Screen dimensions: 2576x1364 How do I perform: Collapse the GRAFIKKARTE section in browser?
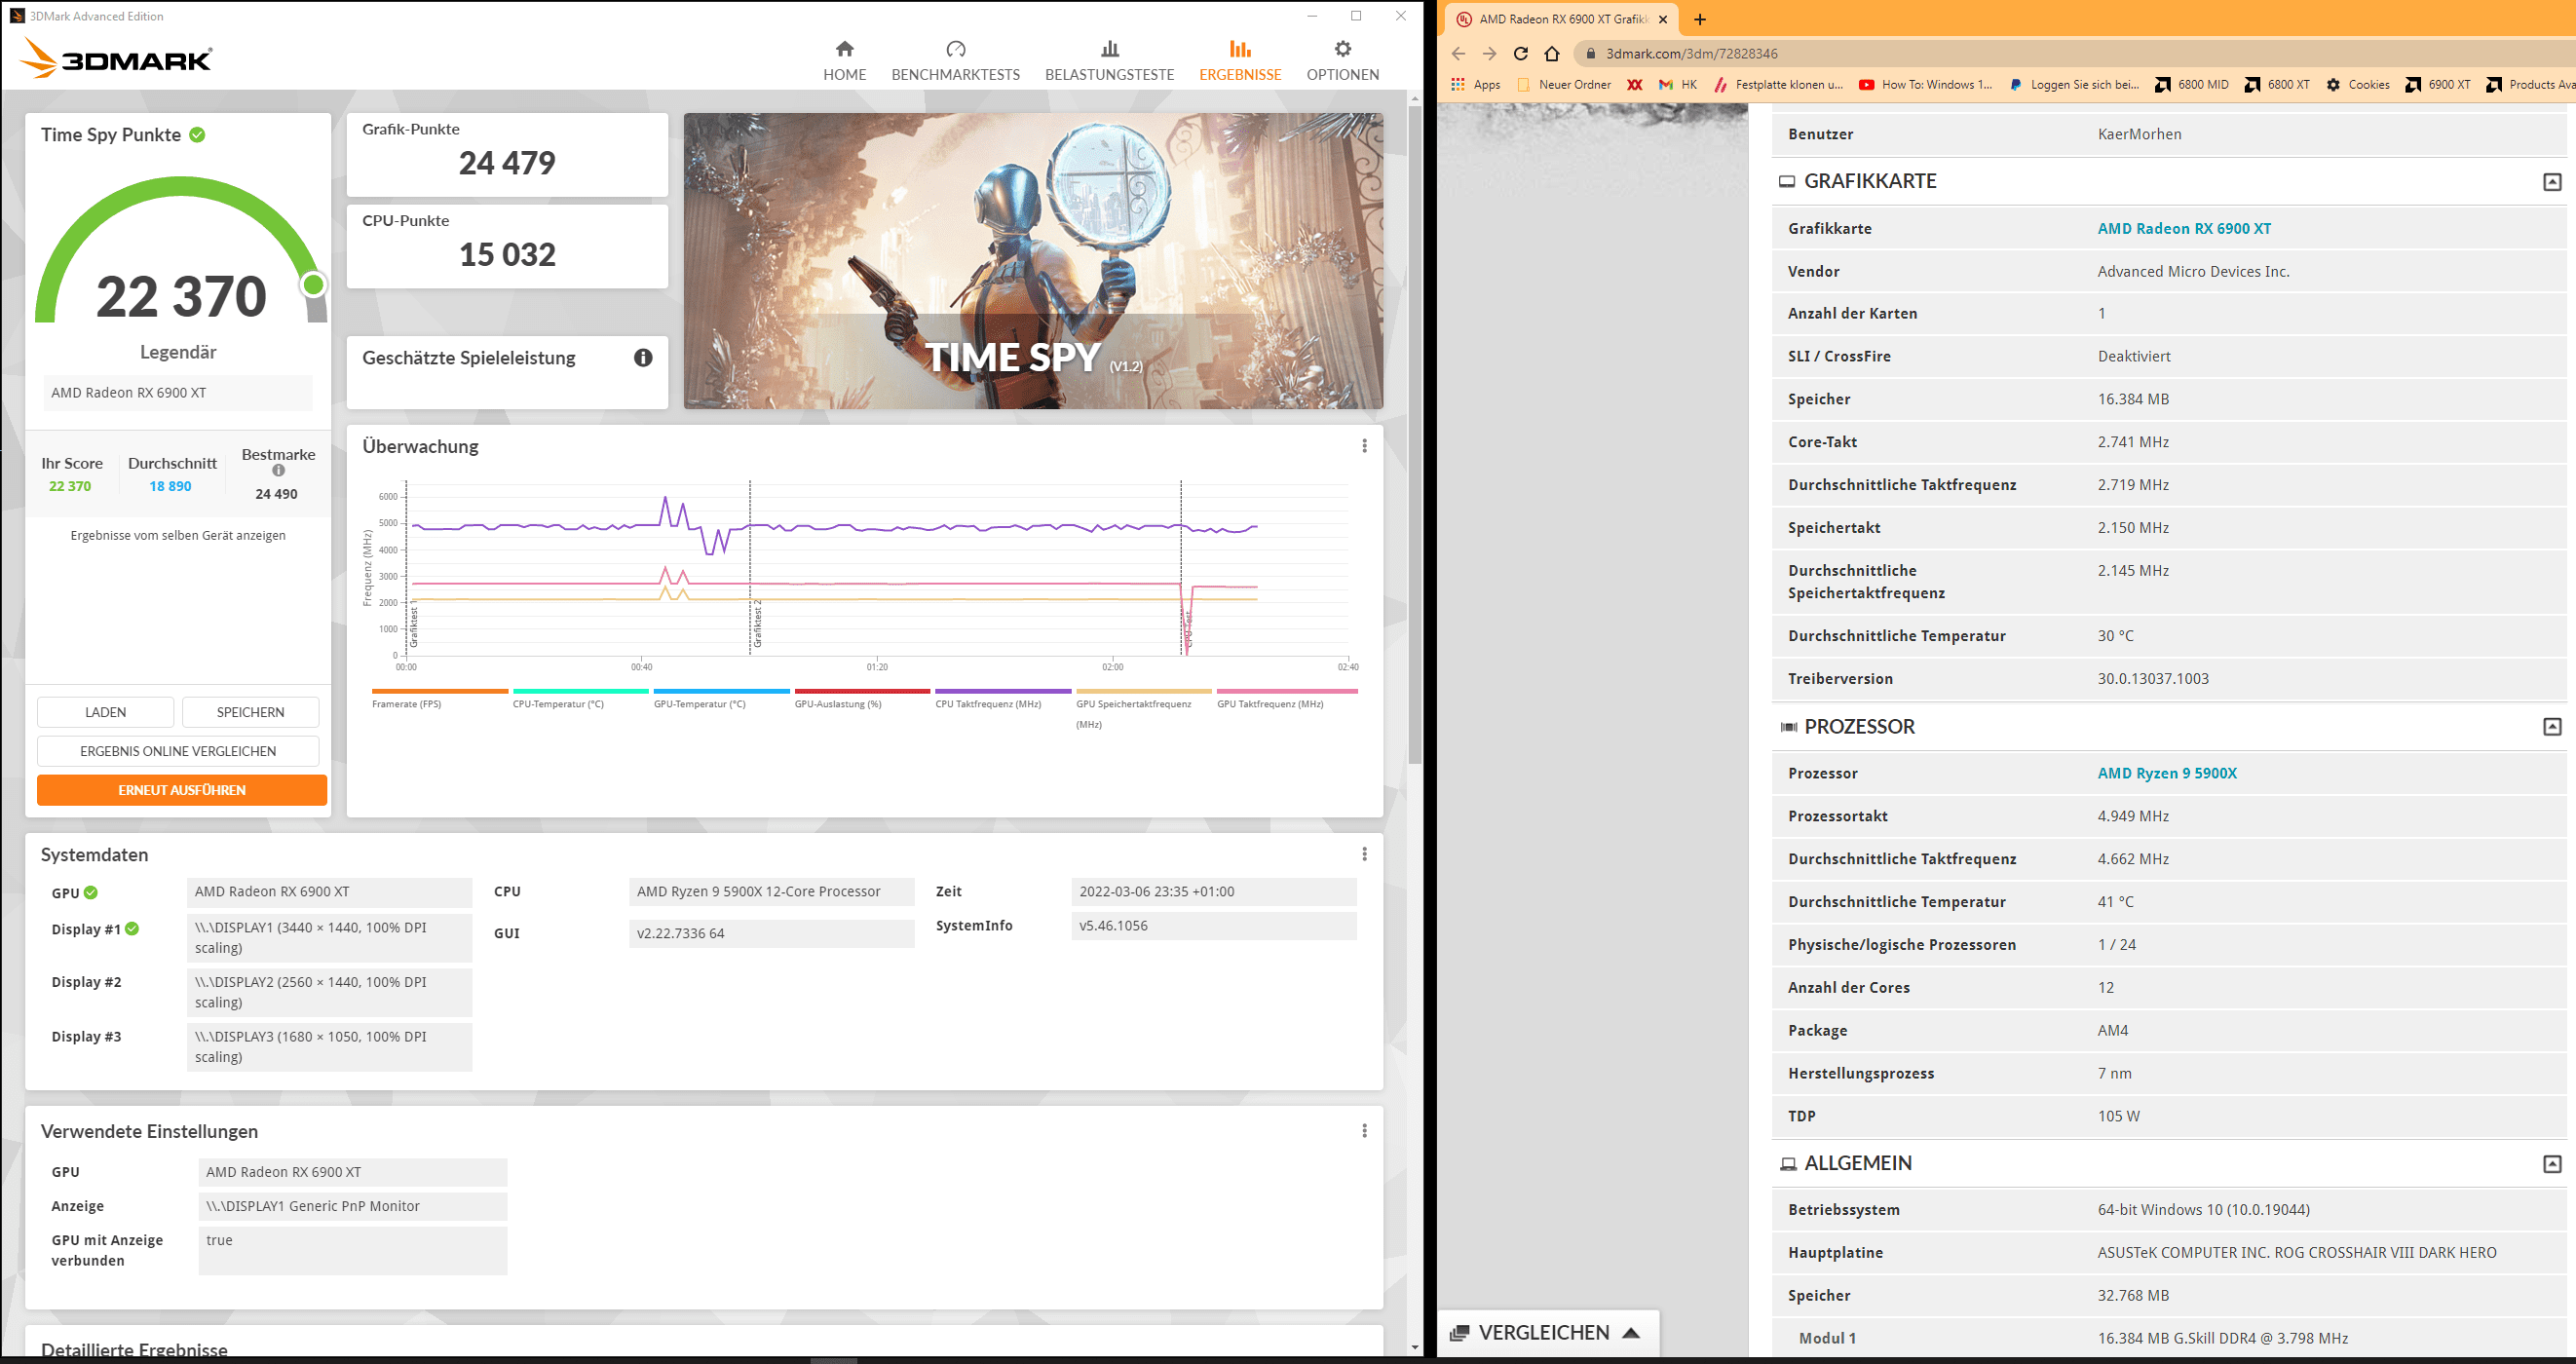2552,182
